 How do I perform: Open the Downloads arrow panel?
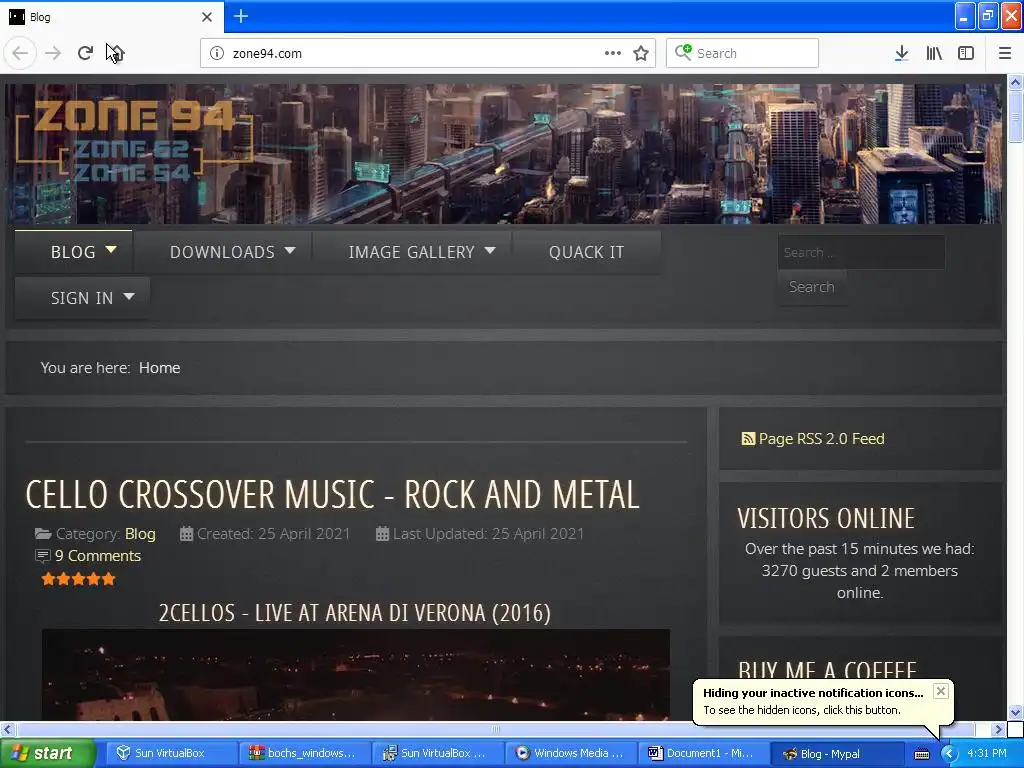point(901,53)
